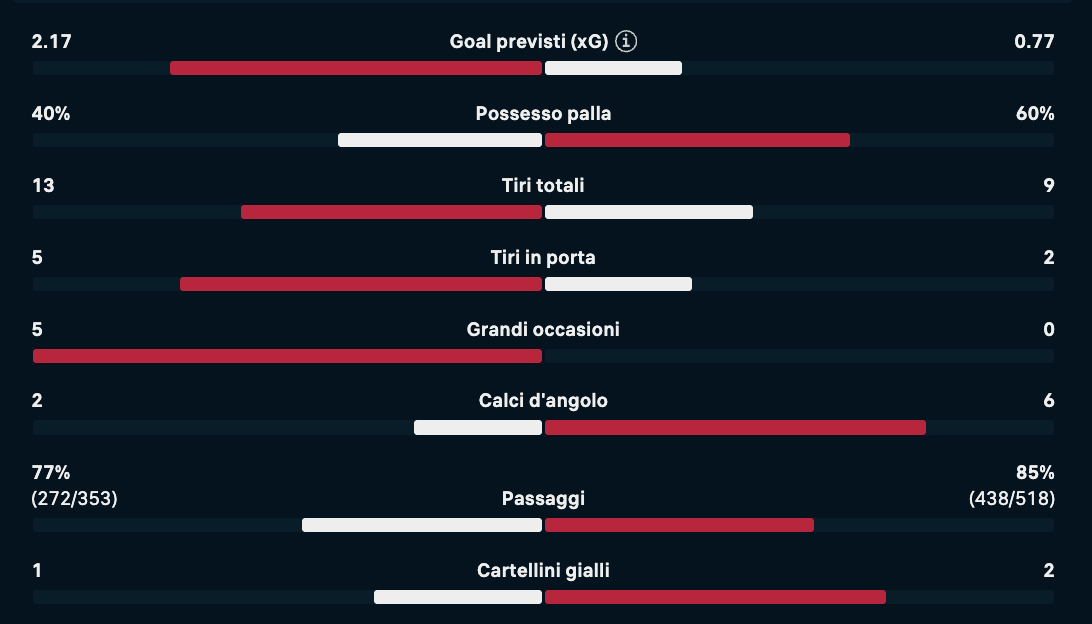Click the red Grandi occasioni bar
This screenshot has width=1092, height=624.
pos(287,356)
